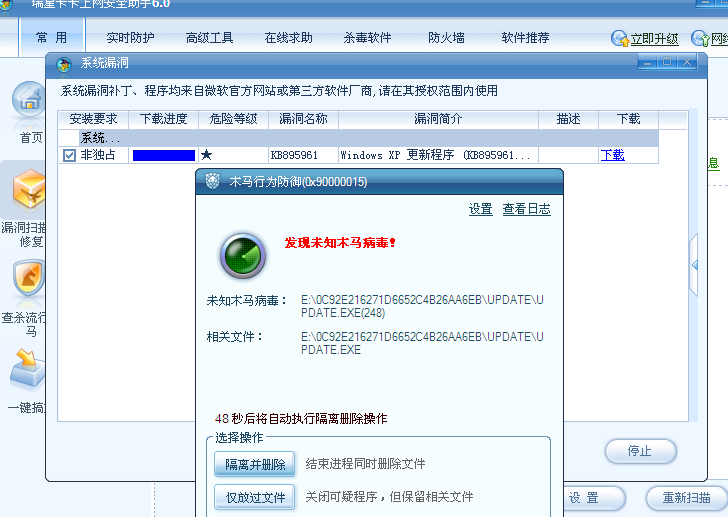Open 设置 link in trojan defense dialog
This screenshot has width=728, height=517.
pos(481,209)
